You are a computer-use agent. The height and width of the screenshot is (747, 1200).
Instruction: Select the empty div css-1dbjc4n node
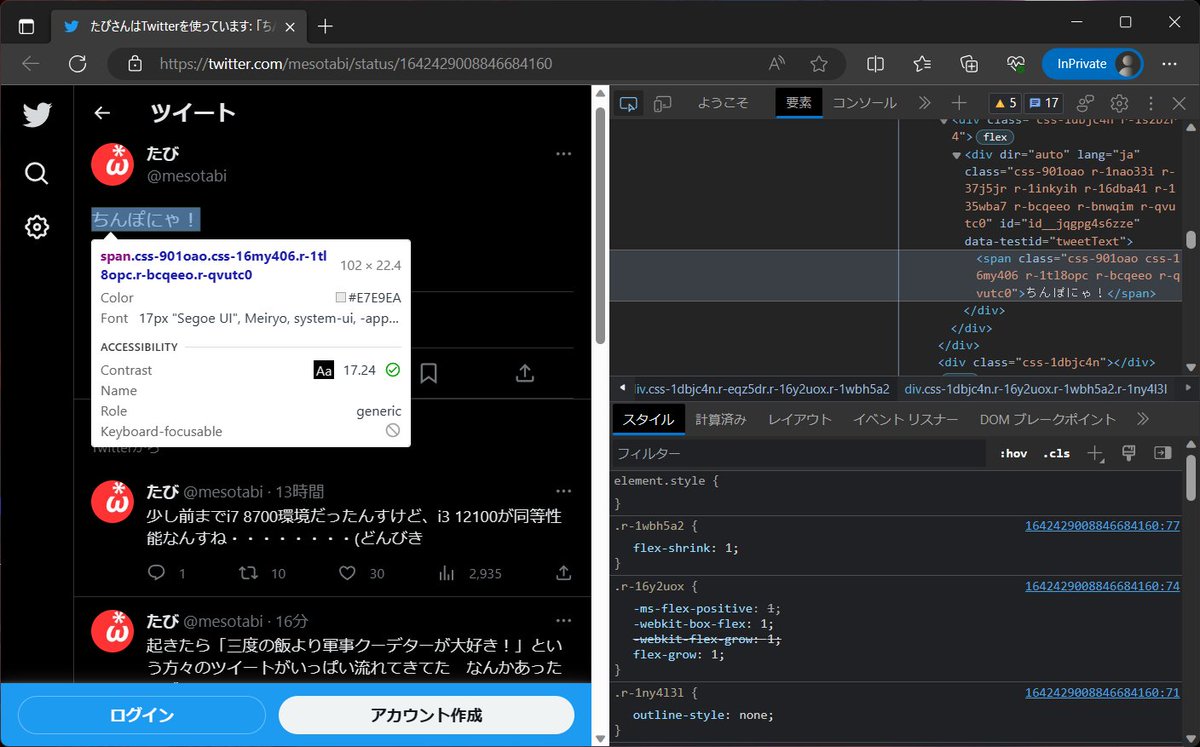[x=1046, y=363]
